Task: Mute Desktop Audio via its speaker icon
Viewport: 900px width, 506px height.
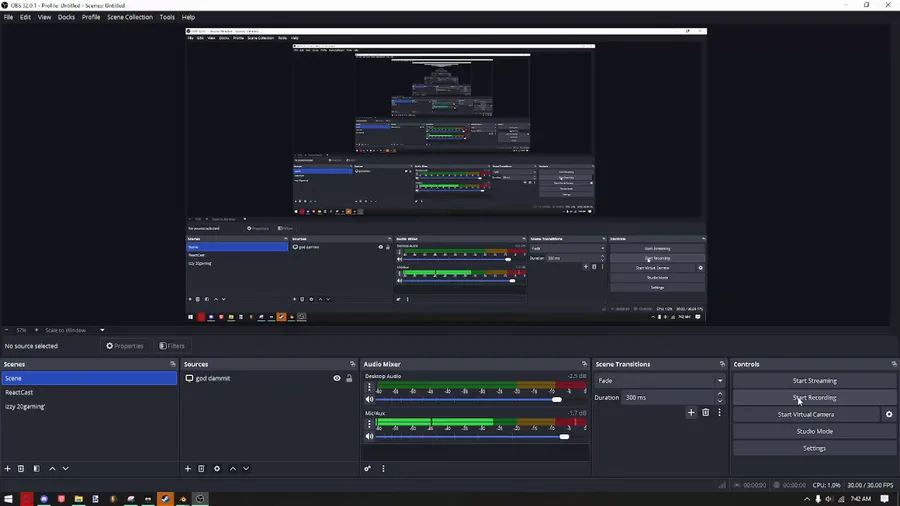Action: 370,399
